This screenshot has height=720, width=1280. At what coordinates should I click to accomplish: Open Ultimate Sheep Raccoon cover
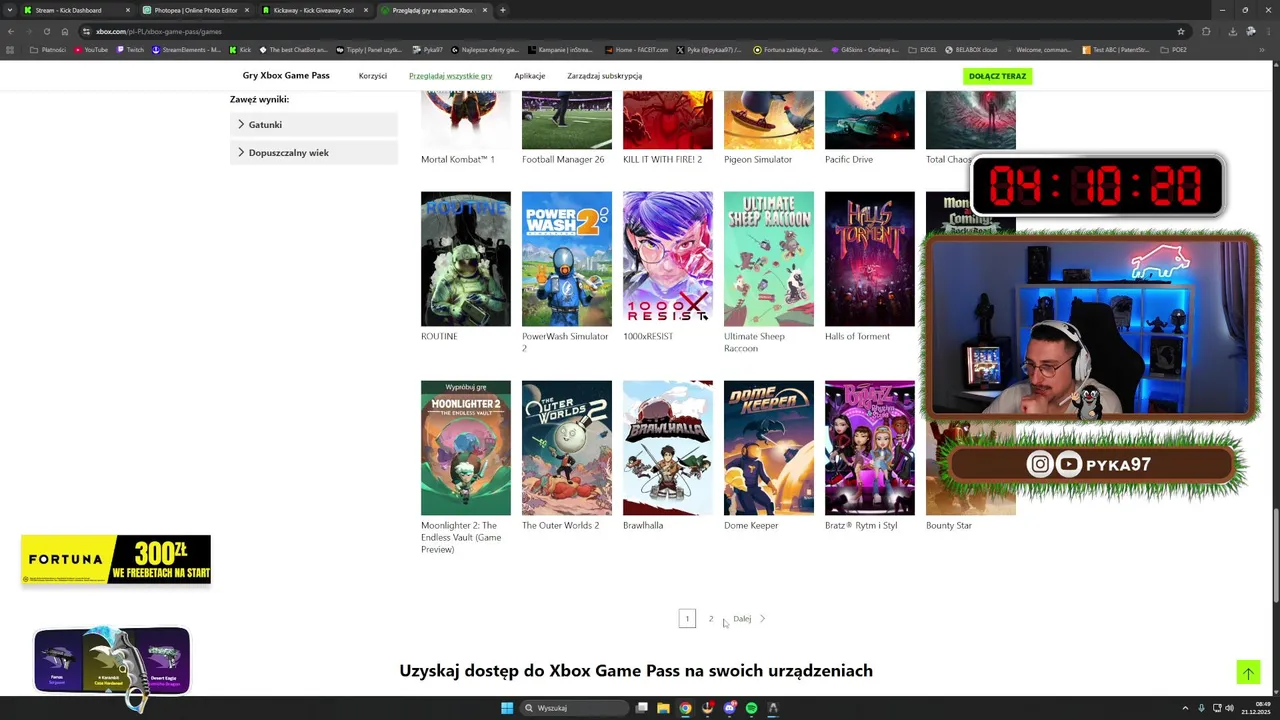click(769, 259)
